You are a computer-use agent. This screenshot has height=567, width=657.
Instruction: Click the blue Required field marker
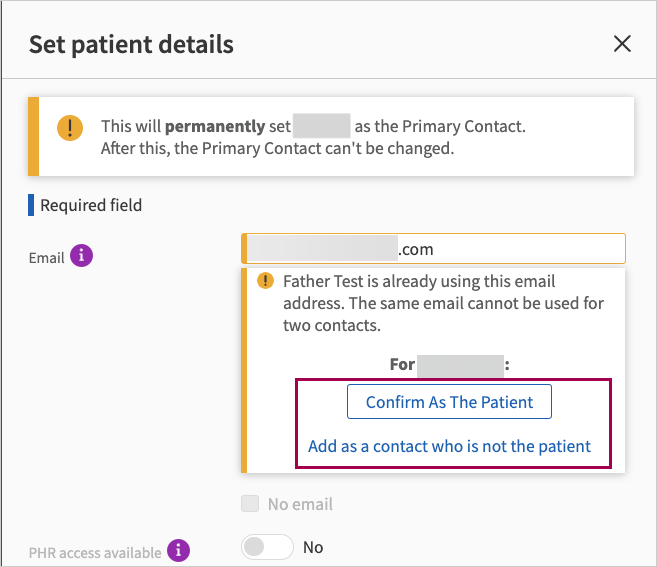(x=32, y=205)
